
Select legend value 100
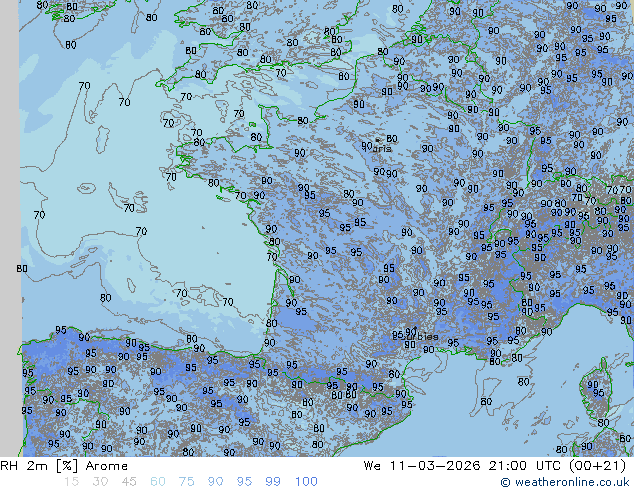click(x=306, y=482)
